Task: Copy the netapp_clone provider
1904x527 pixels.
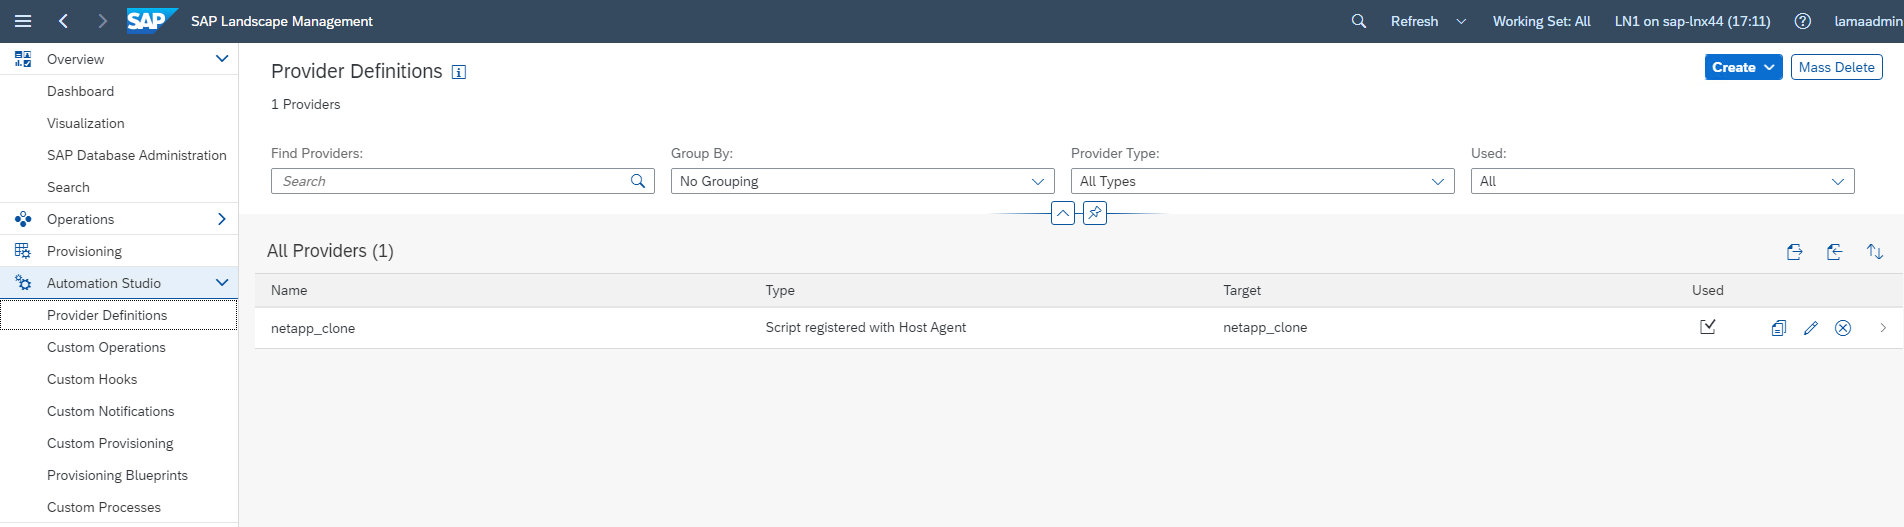Action: click(x=1778, y=328)
